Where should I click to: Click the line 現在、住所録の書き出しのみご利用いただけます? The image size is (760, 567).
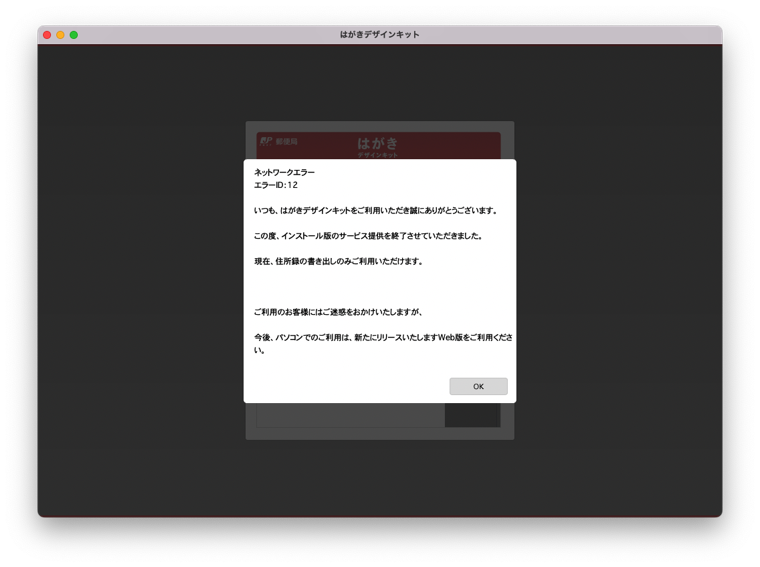(x=339, y=261)
